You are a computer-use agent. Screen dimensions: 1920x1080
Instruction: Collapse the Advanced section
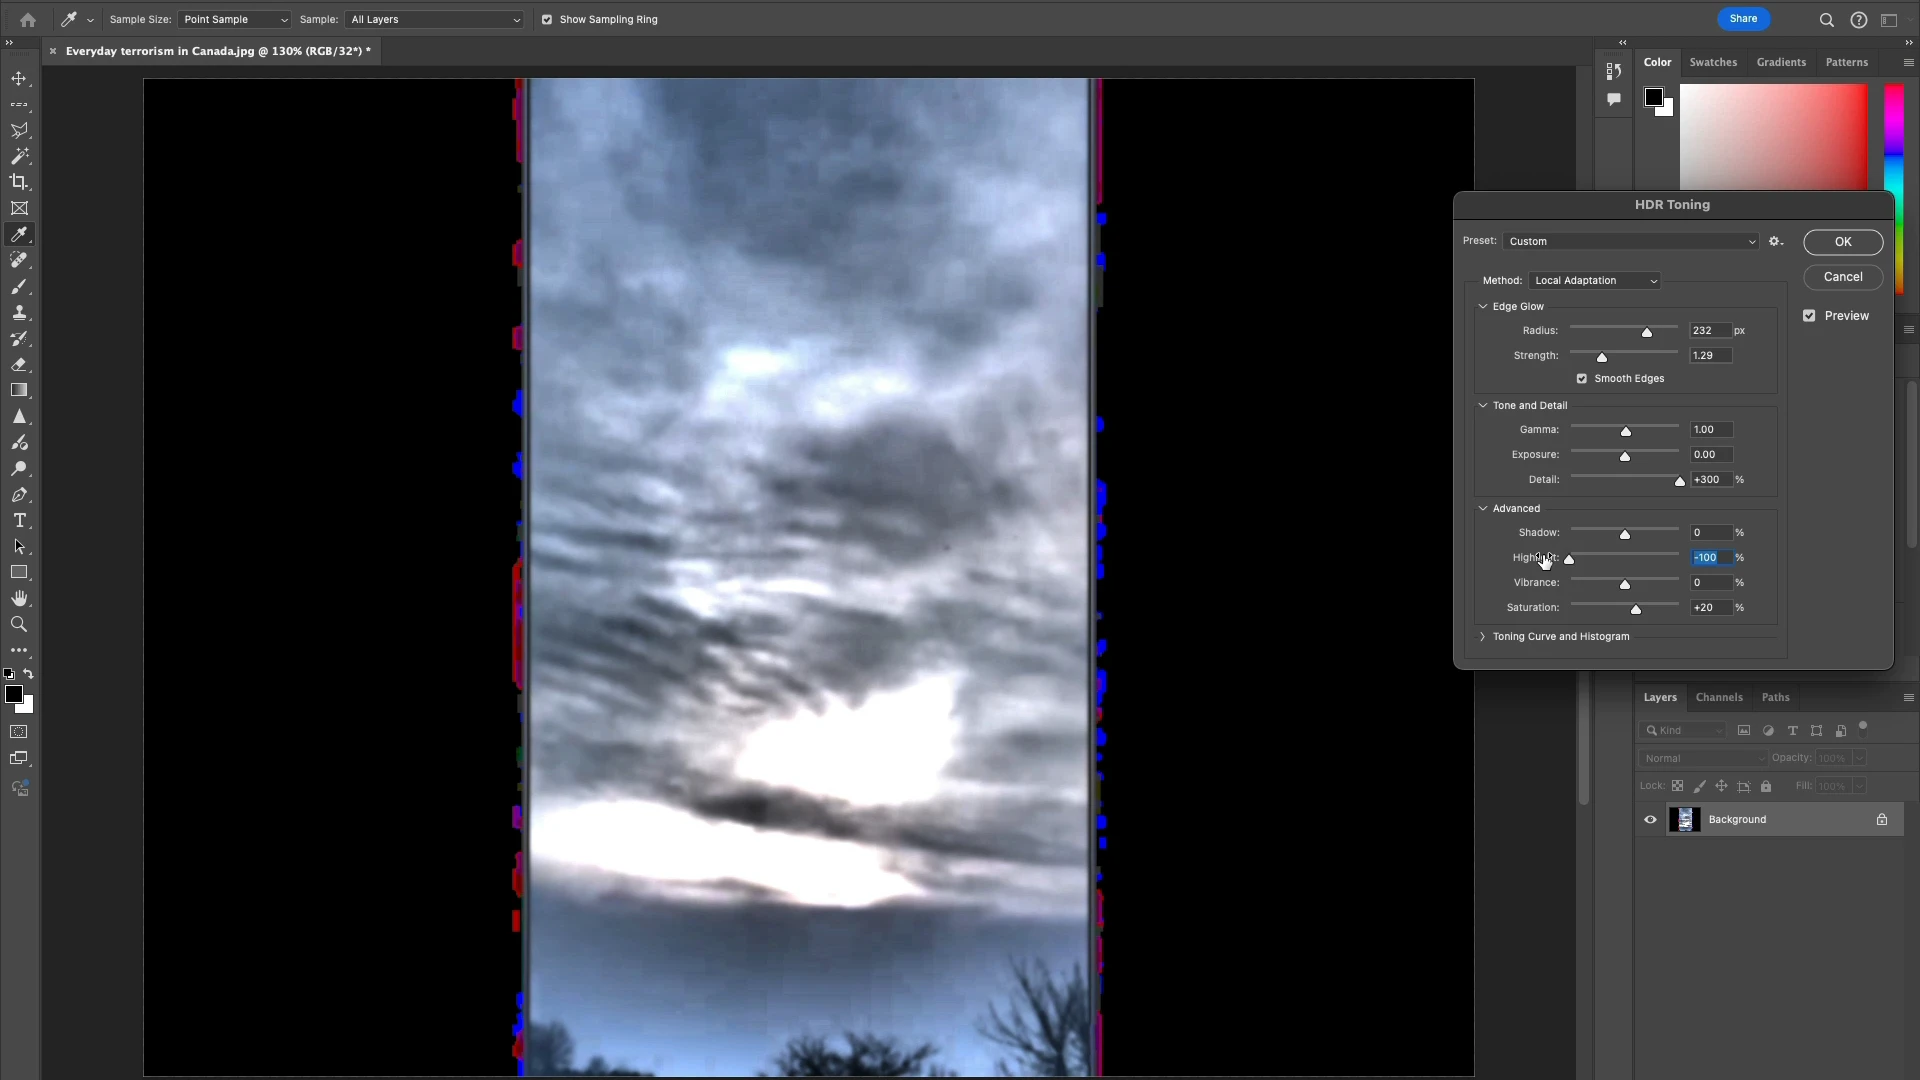pyautogui.click(x=1483, y=508)
